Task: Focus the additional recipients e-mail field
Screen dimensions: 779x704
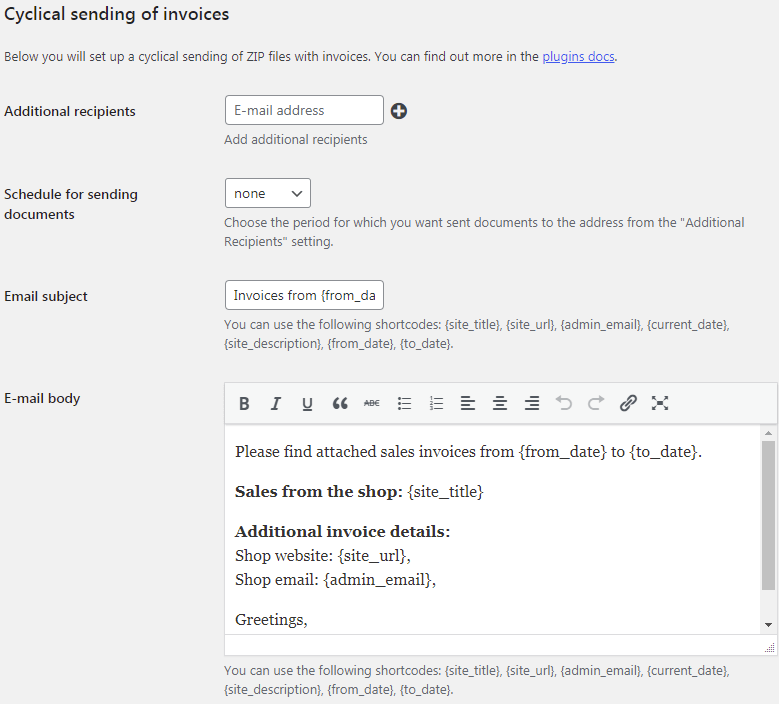Action: 304,110
